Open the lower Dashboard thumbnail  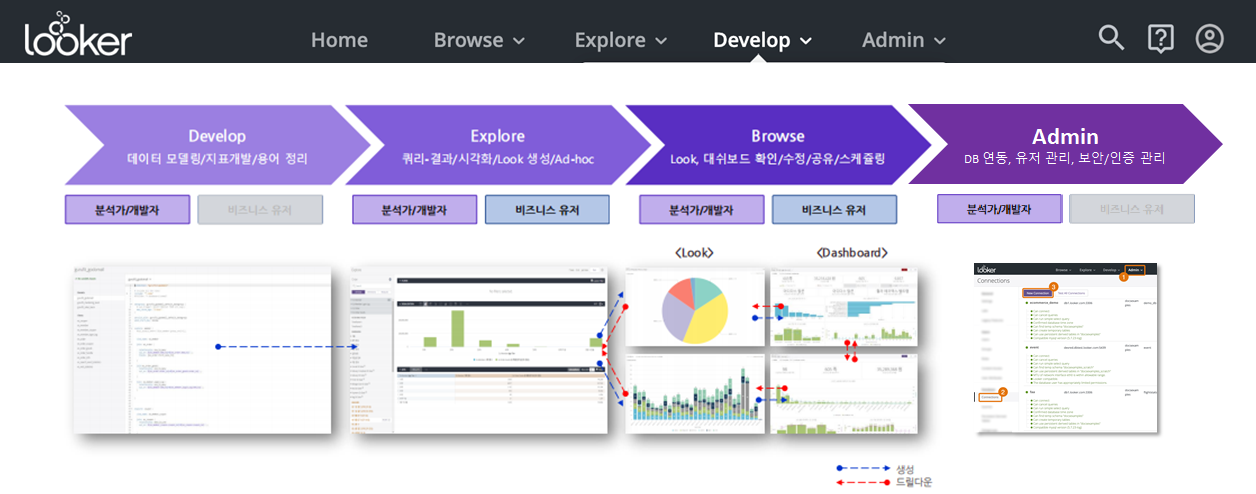842,393
